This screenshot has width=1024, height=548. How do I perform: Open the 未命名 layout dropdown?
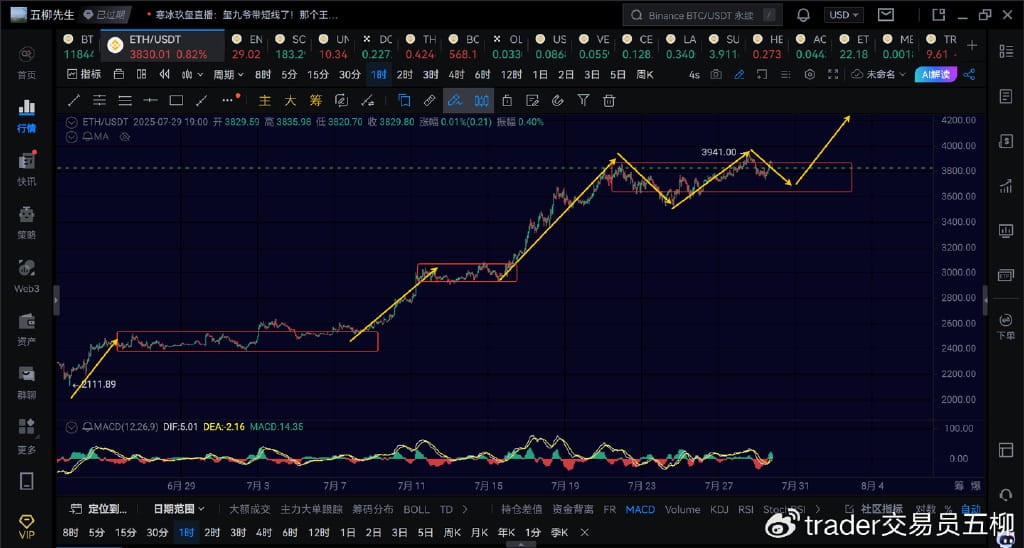[x=880, y=74]
